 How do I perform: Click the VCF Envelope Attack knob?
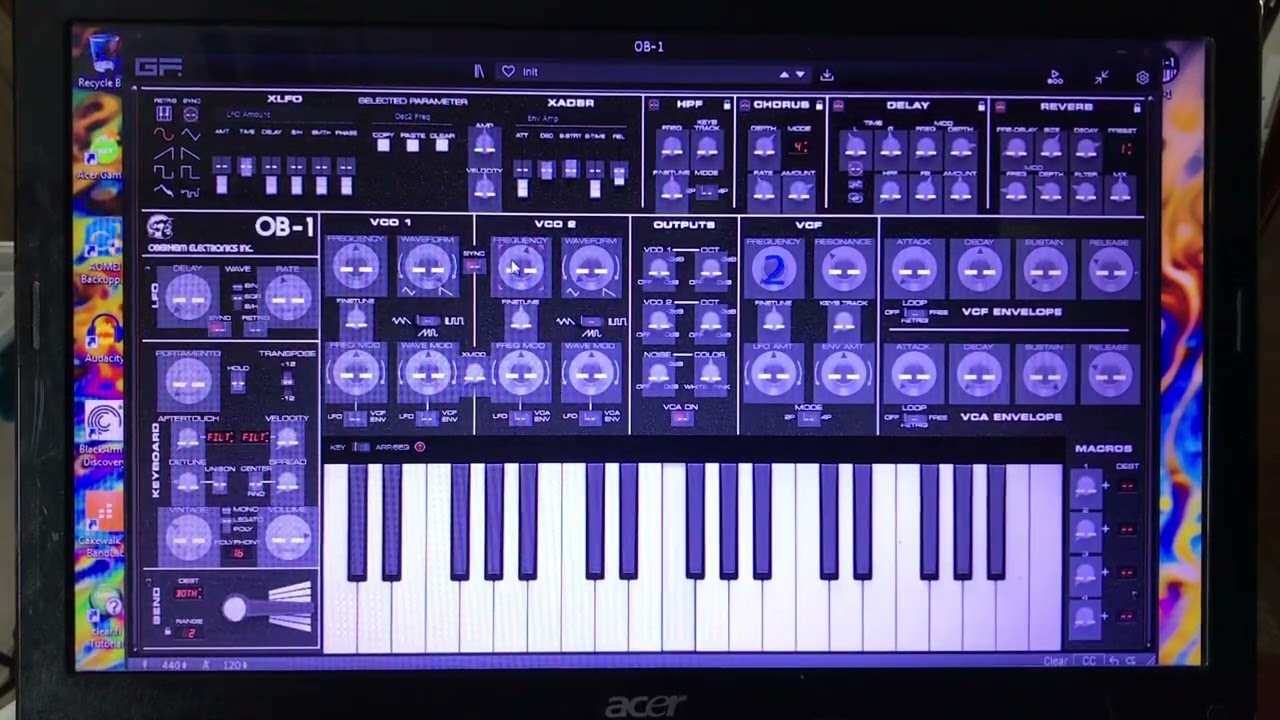point(914,270)
